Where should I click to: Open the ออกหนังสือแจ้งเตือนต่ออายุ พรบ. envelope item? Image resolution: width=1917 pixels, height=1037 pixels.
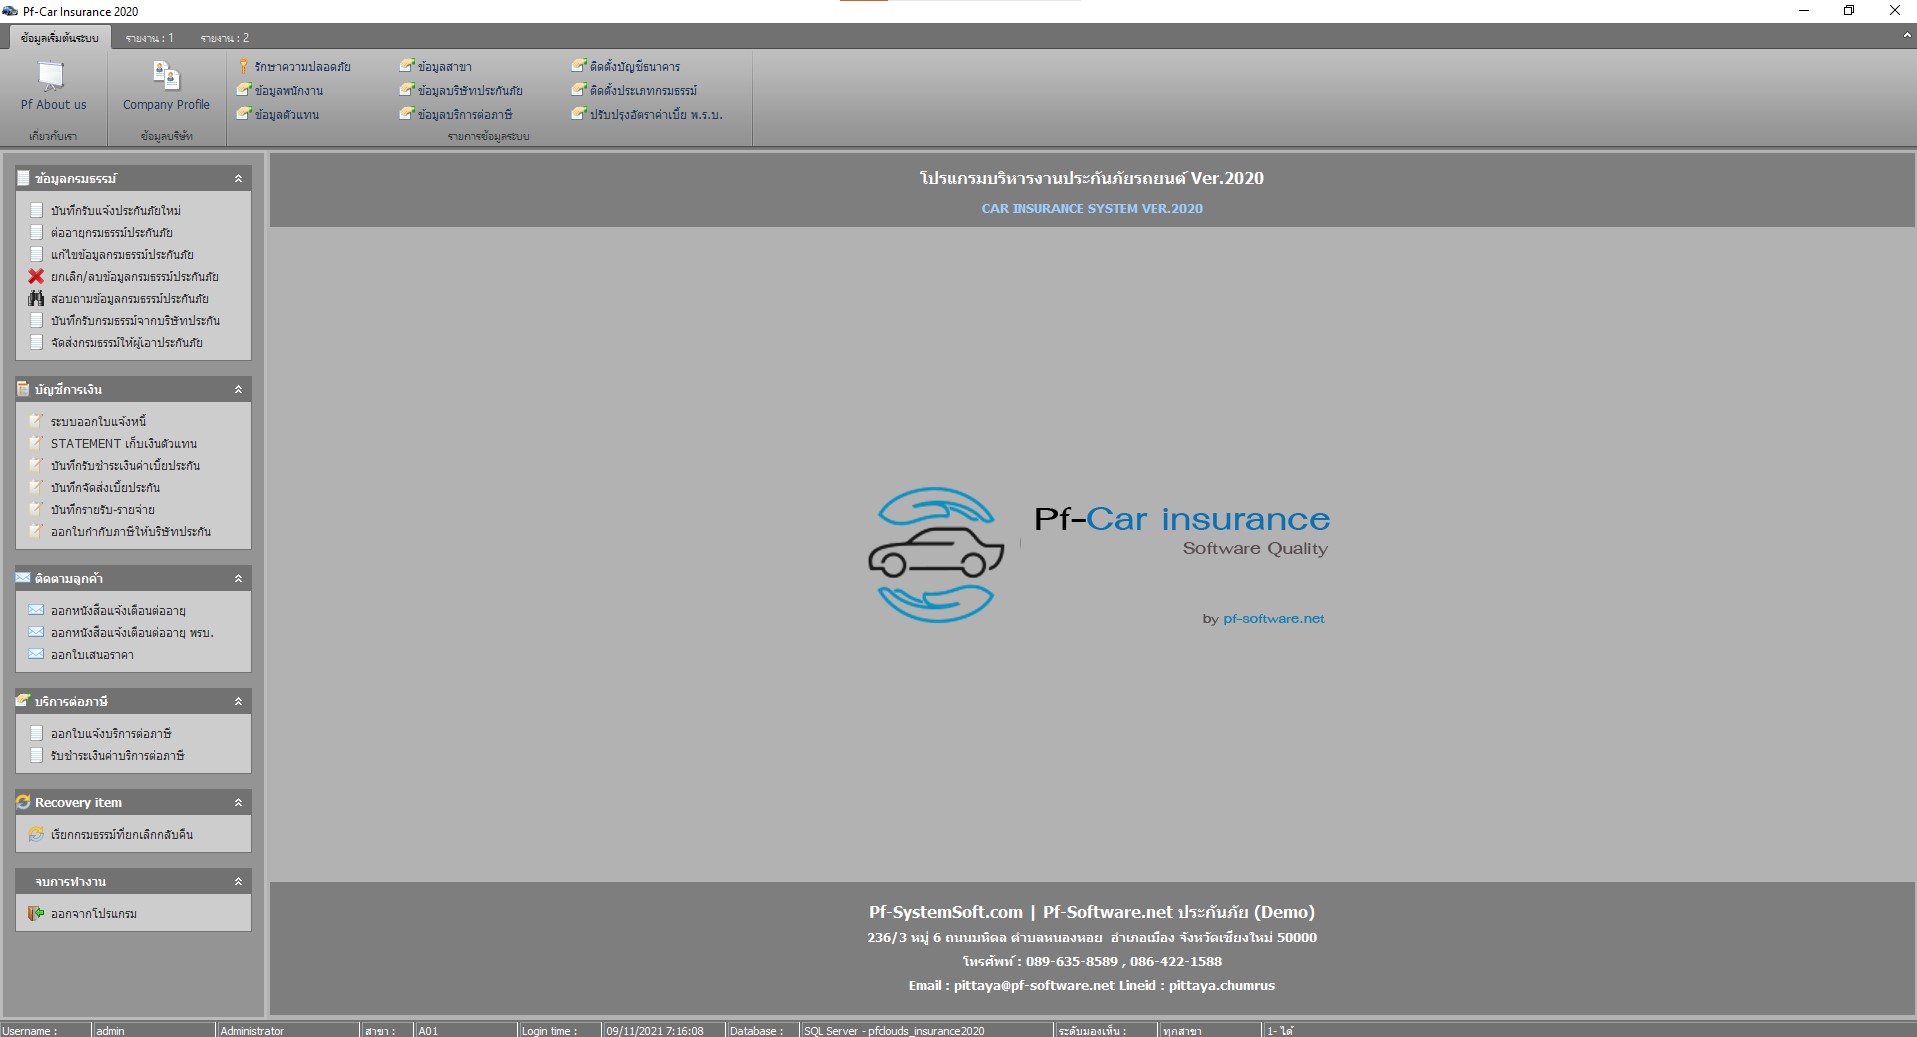[121, 632]
